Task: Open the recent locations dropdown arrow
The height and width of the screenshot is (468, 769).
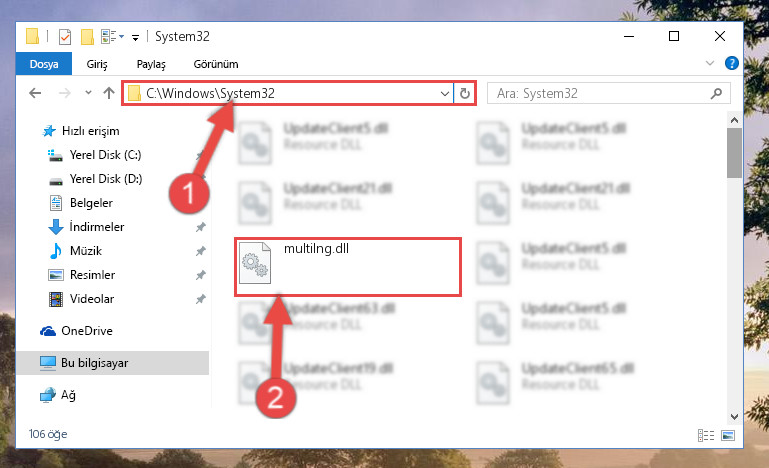Action: pos(88,92)
